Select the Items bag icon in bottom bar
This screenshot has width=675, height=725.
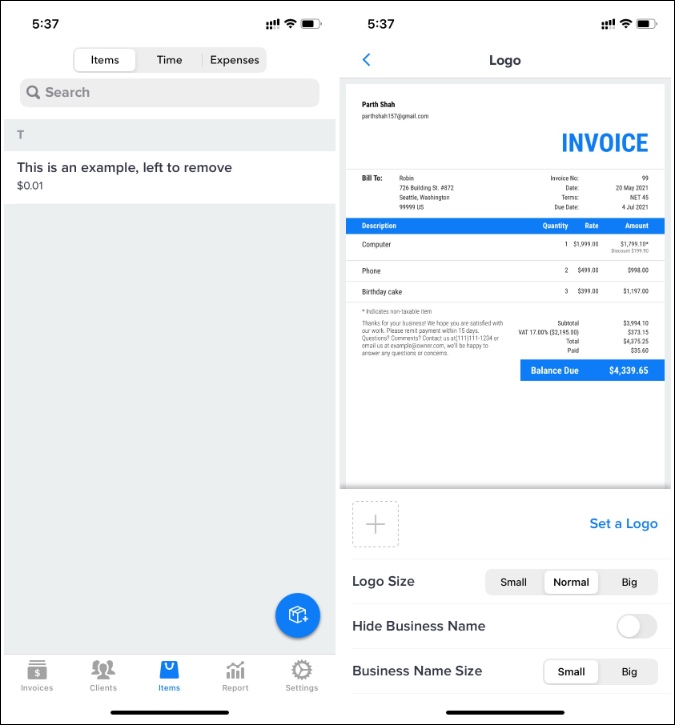(169, 670)
